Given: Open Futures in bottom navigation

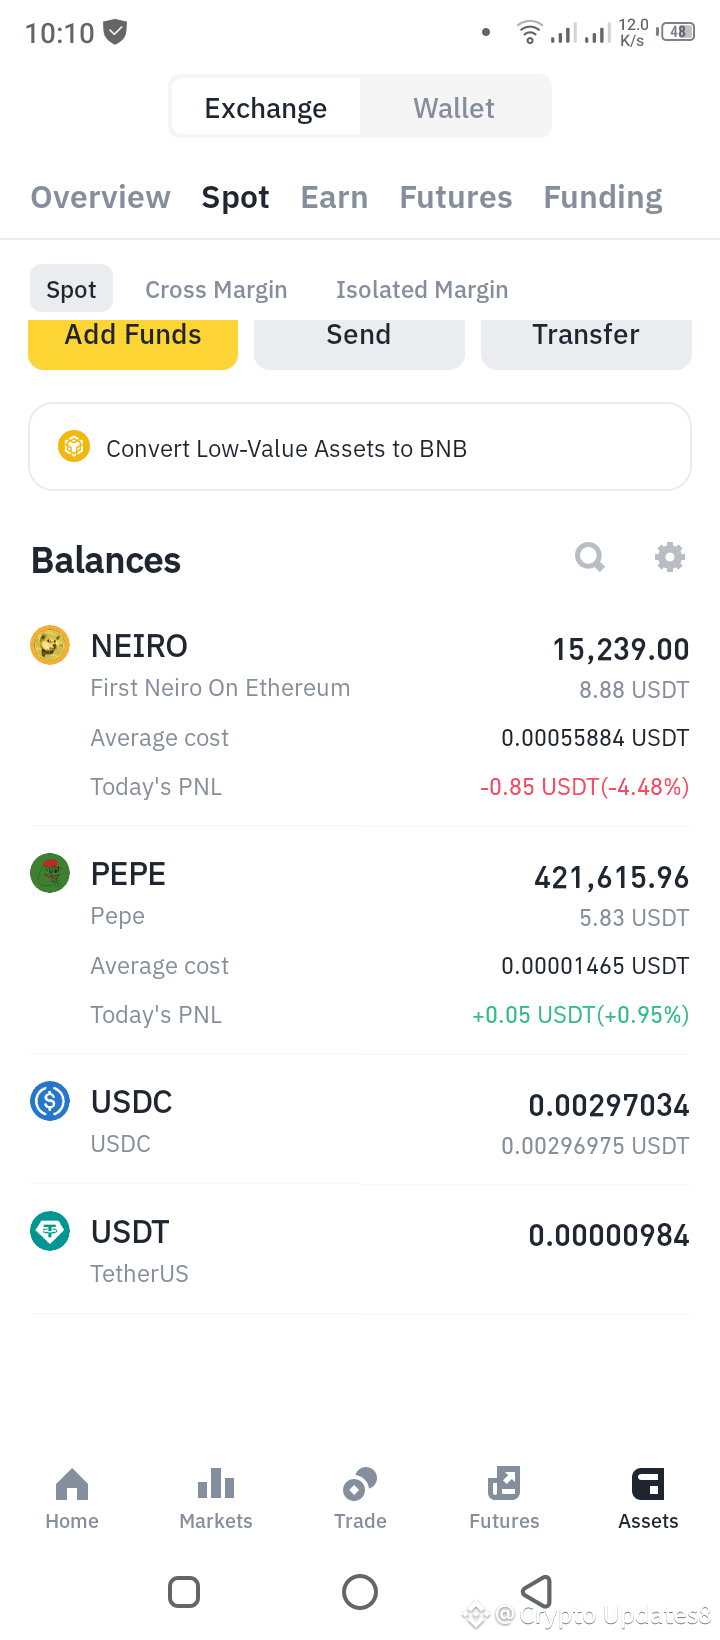Looking at the screenshot, I should [x=504, y=1499].
